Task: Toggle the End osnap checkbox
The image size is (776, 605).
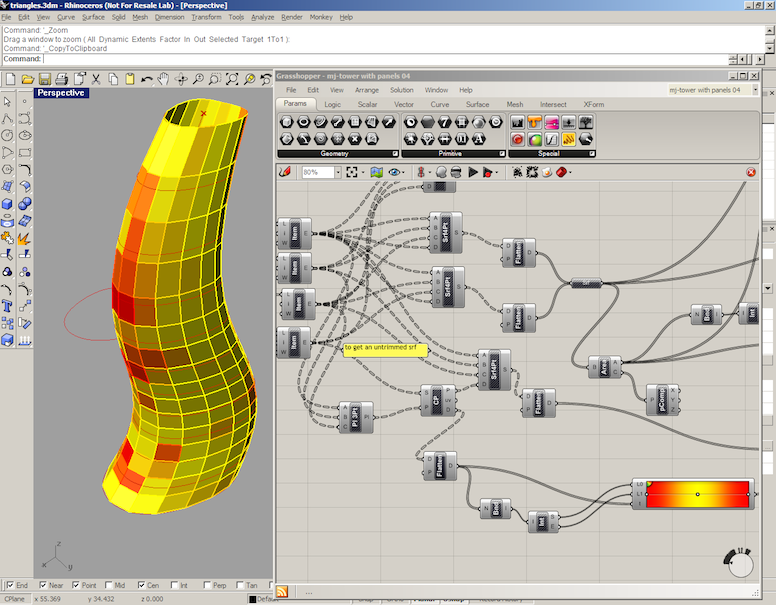Action: (x=10, y=585)
